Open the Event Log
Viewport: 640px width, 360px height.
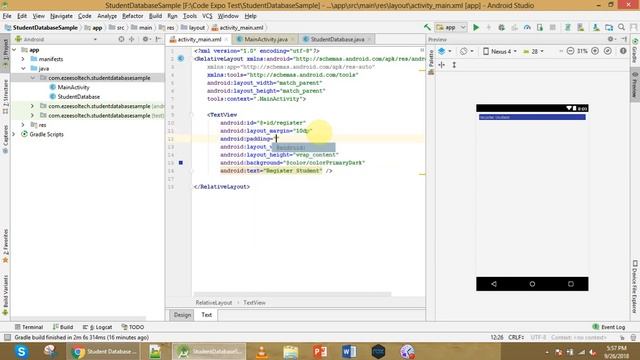pos(609,327)
